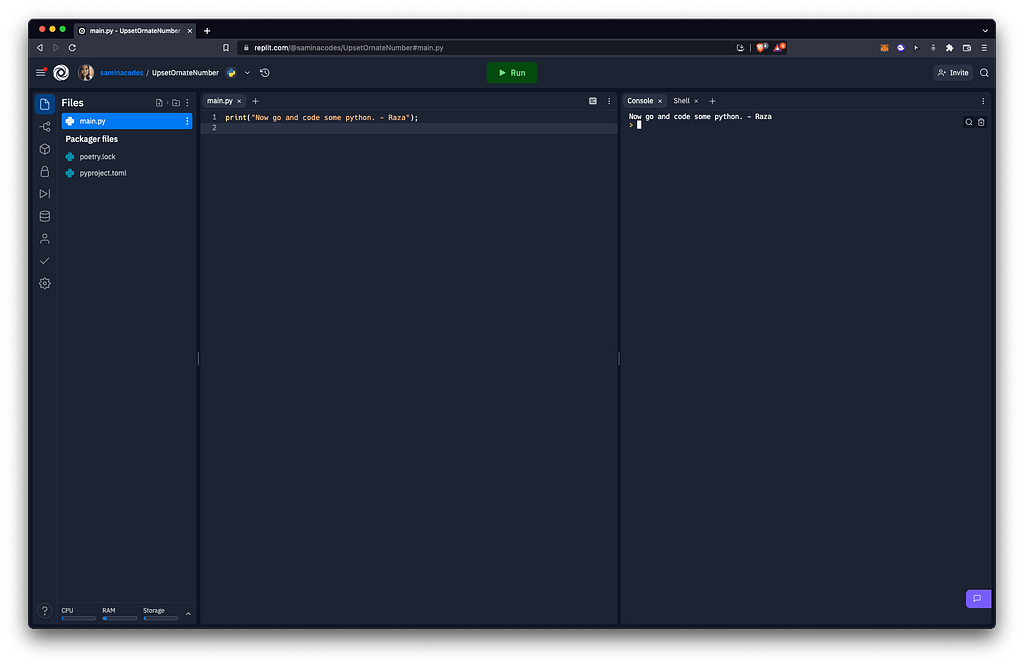Close the main.py editor tab
1024x666 pixels.
pos(239,101)
